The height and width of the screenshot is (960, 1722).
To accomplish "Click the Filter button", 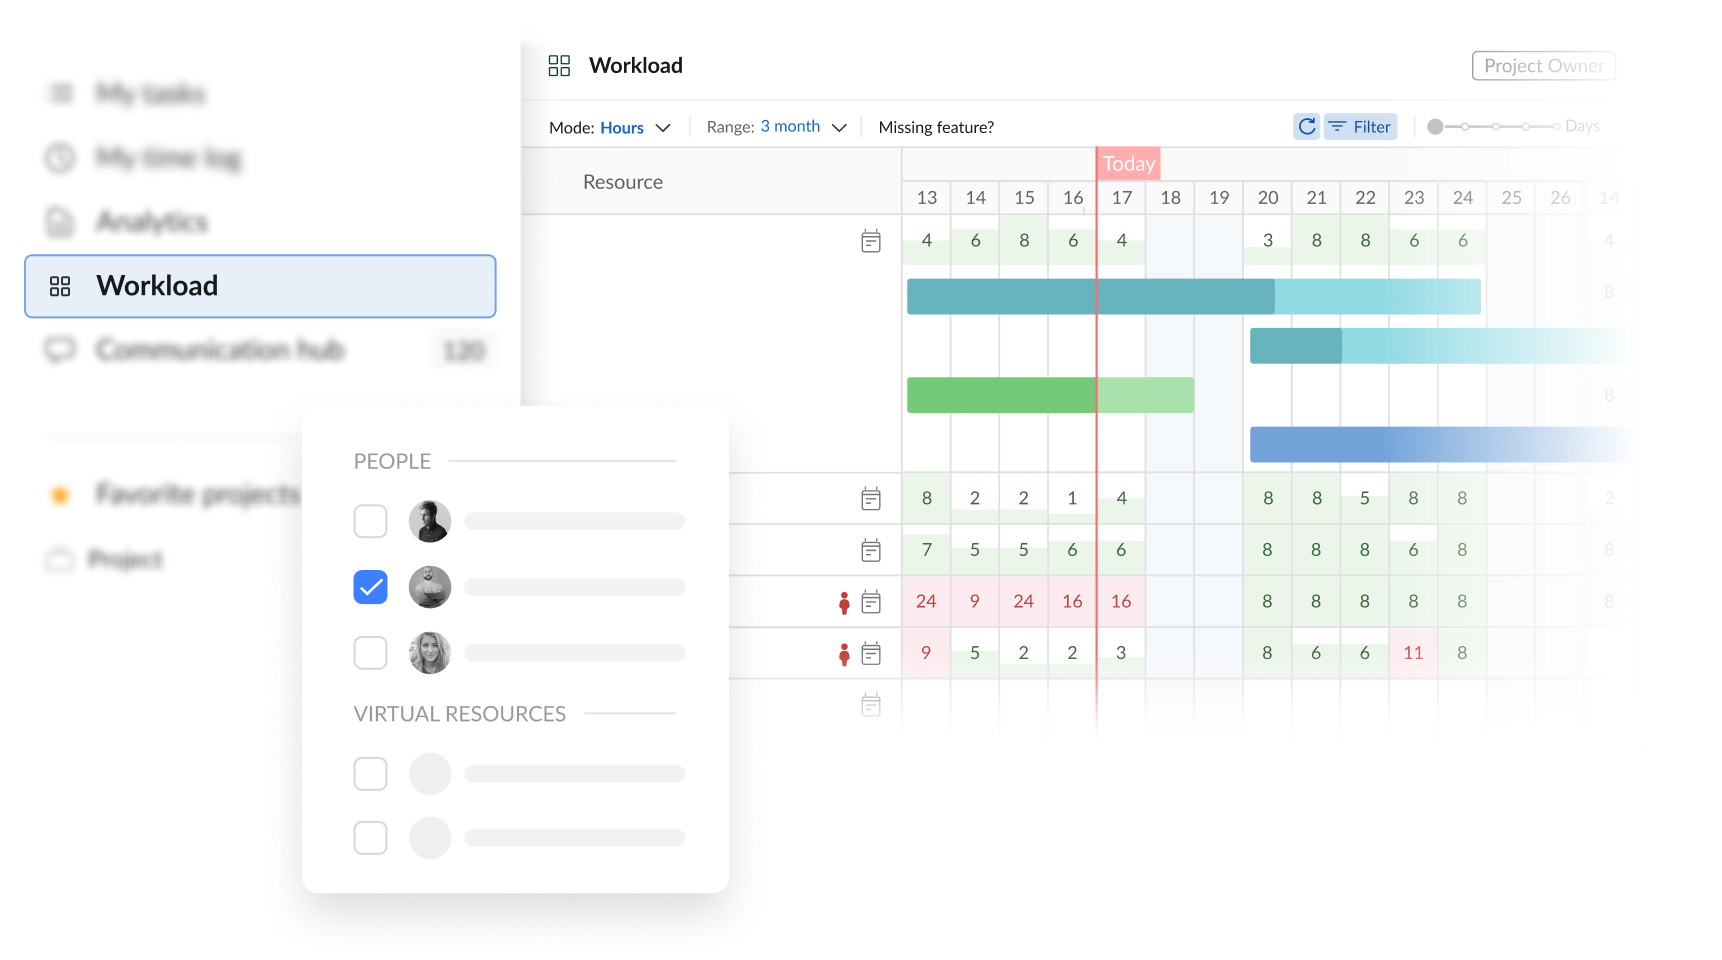I will (1361, 127).
